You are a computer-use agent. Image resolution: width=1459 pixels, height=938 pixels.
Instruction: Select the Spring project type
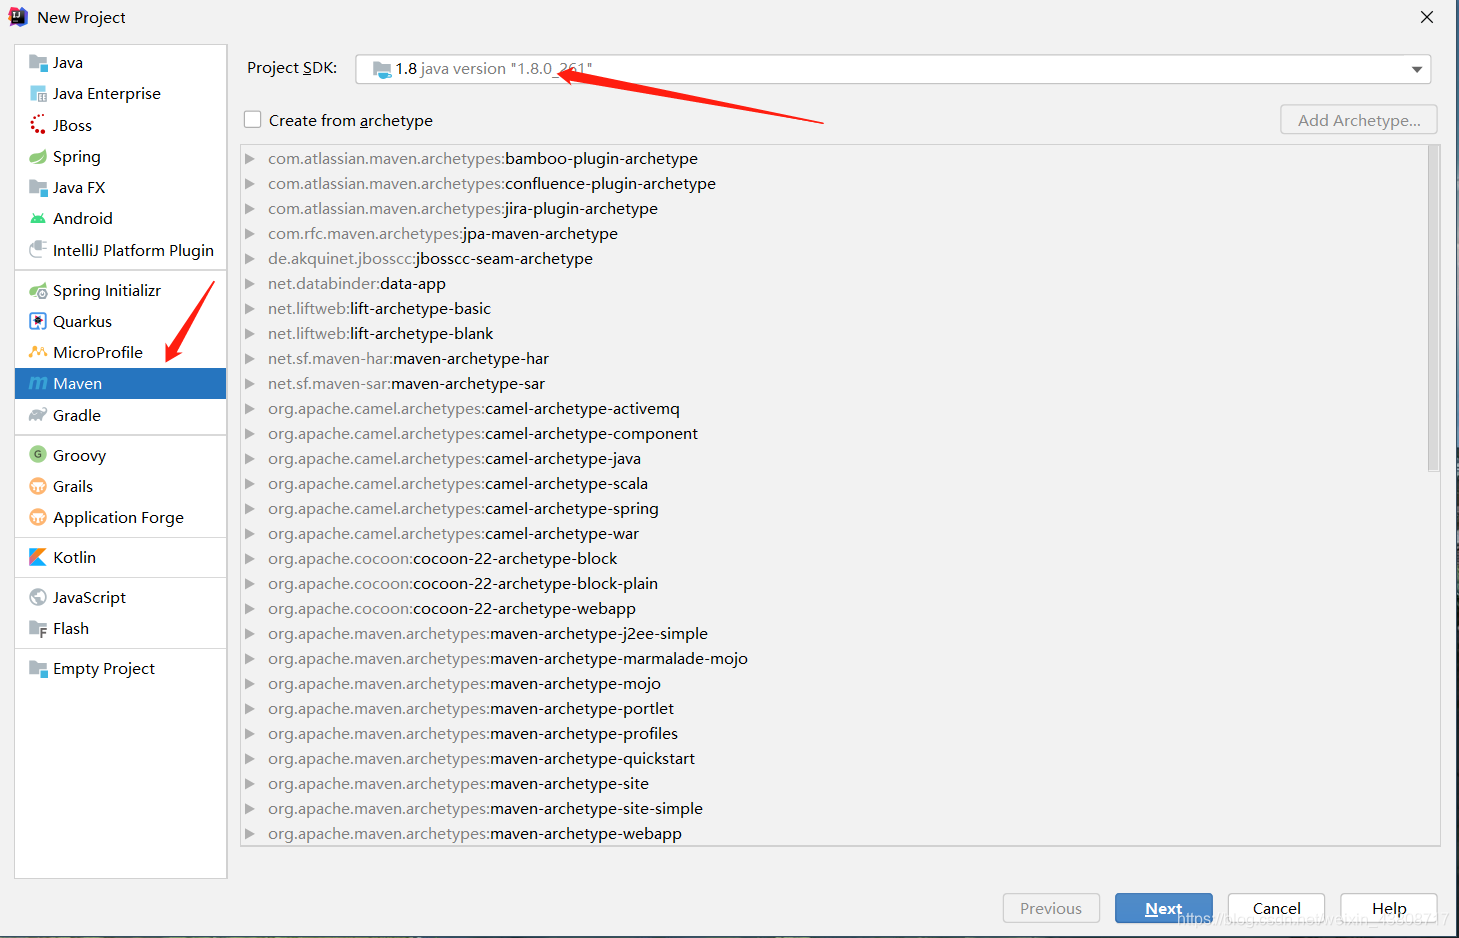point(121,157)
